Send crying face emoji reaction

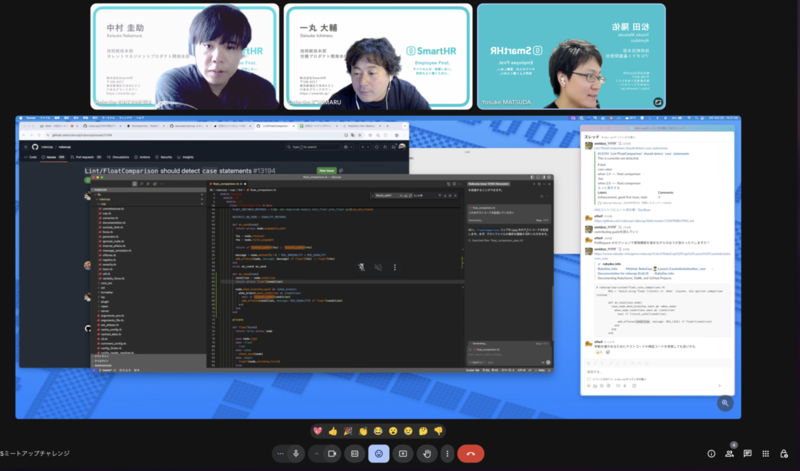point(408,431)
